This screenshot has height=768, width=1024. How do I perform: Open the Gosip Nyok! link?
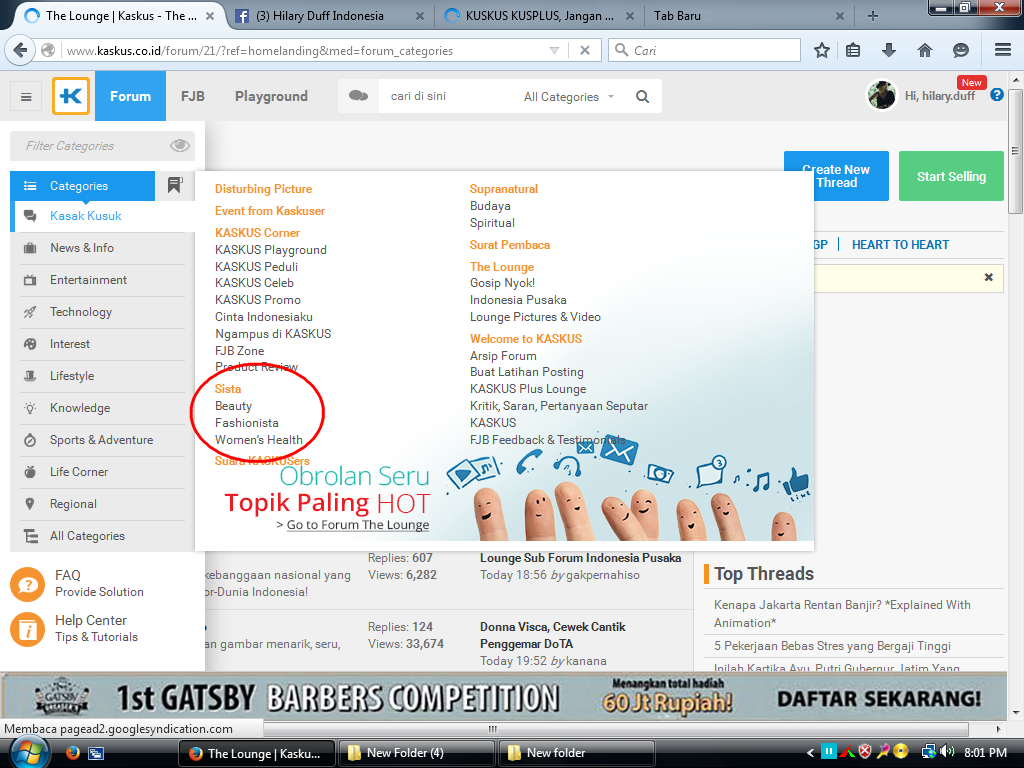point(502,283)
